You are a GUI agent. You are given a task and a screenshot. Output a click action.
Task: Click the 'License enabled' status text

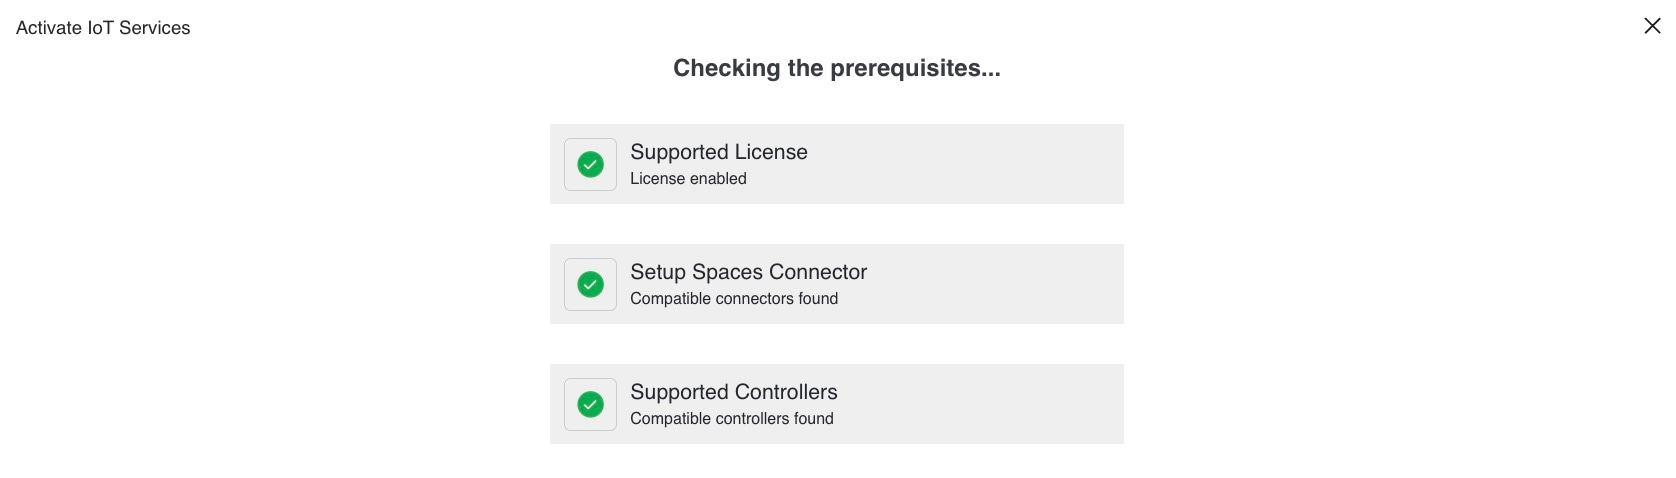coord(688,178)
